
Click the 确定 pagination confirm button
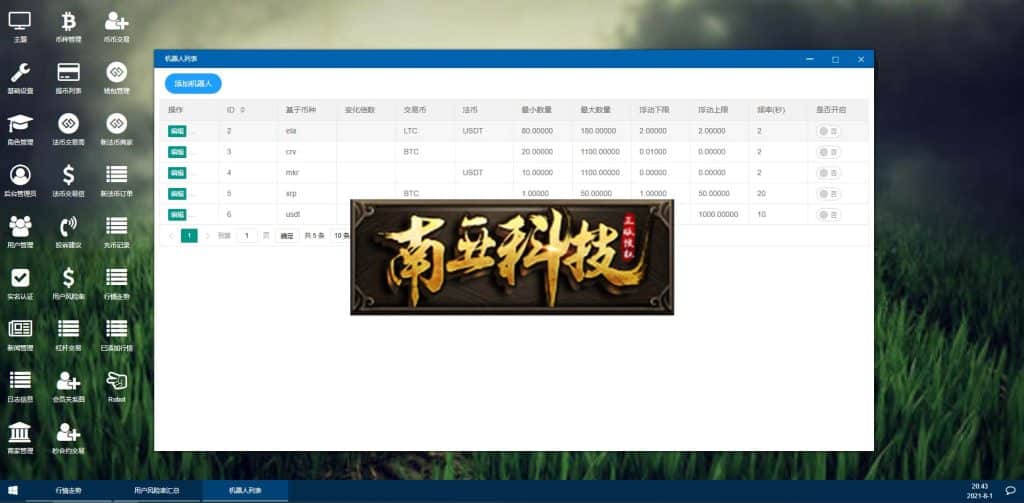(x=287, y=236)
